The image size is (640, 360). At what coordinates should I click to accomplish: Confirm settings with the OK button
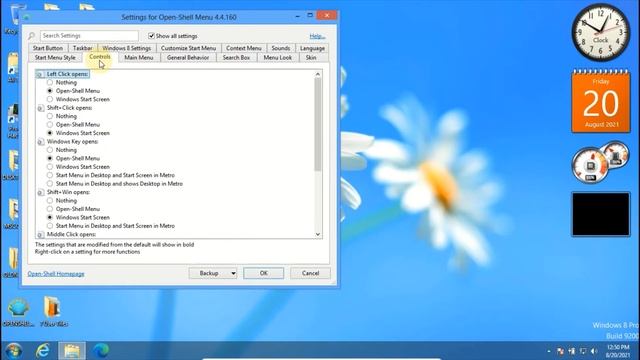[264, 273]
